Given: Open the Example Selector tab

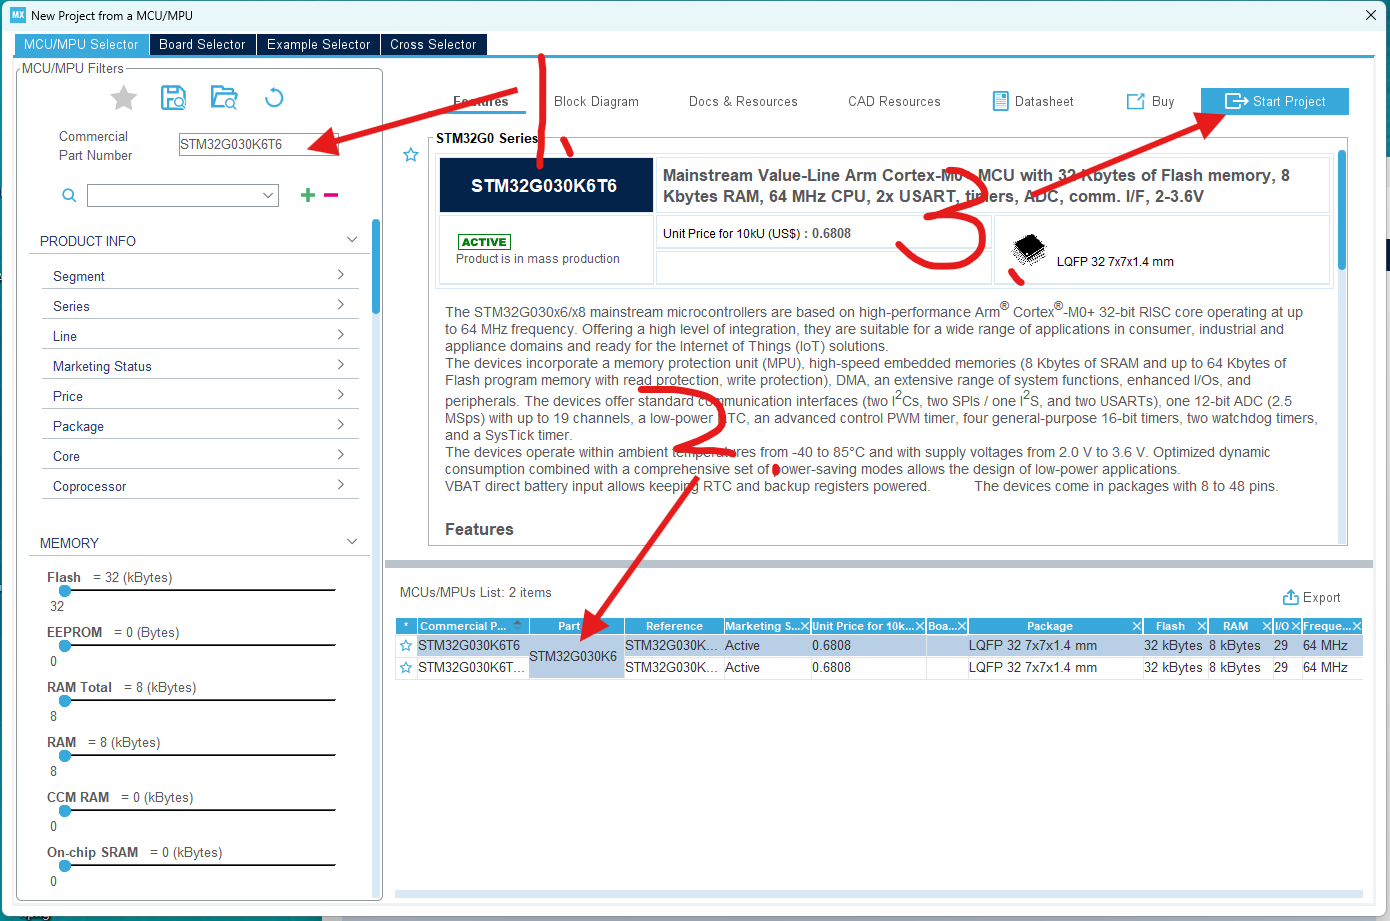Looking at the screenshot, I should 319,44.
